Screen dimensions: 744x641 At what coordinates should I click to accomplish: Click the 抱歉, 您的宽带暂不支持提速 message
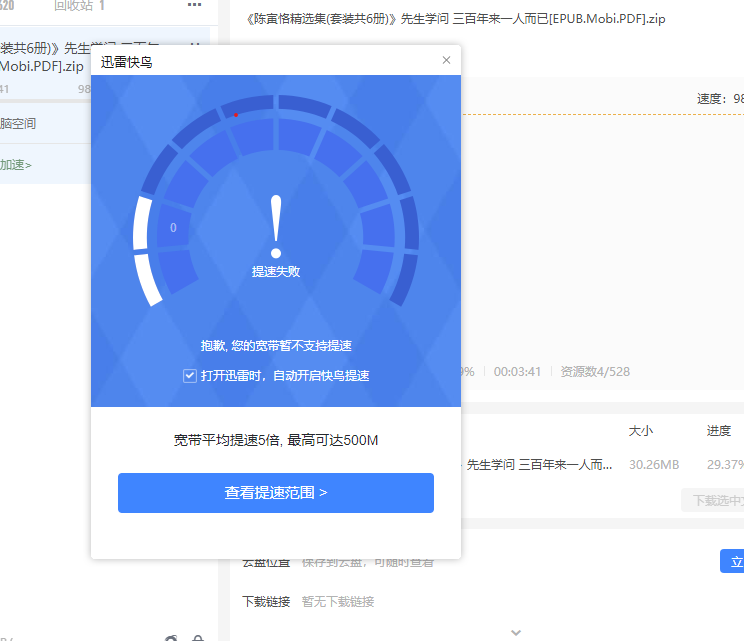pyautogui.click(x=276, y=346)
